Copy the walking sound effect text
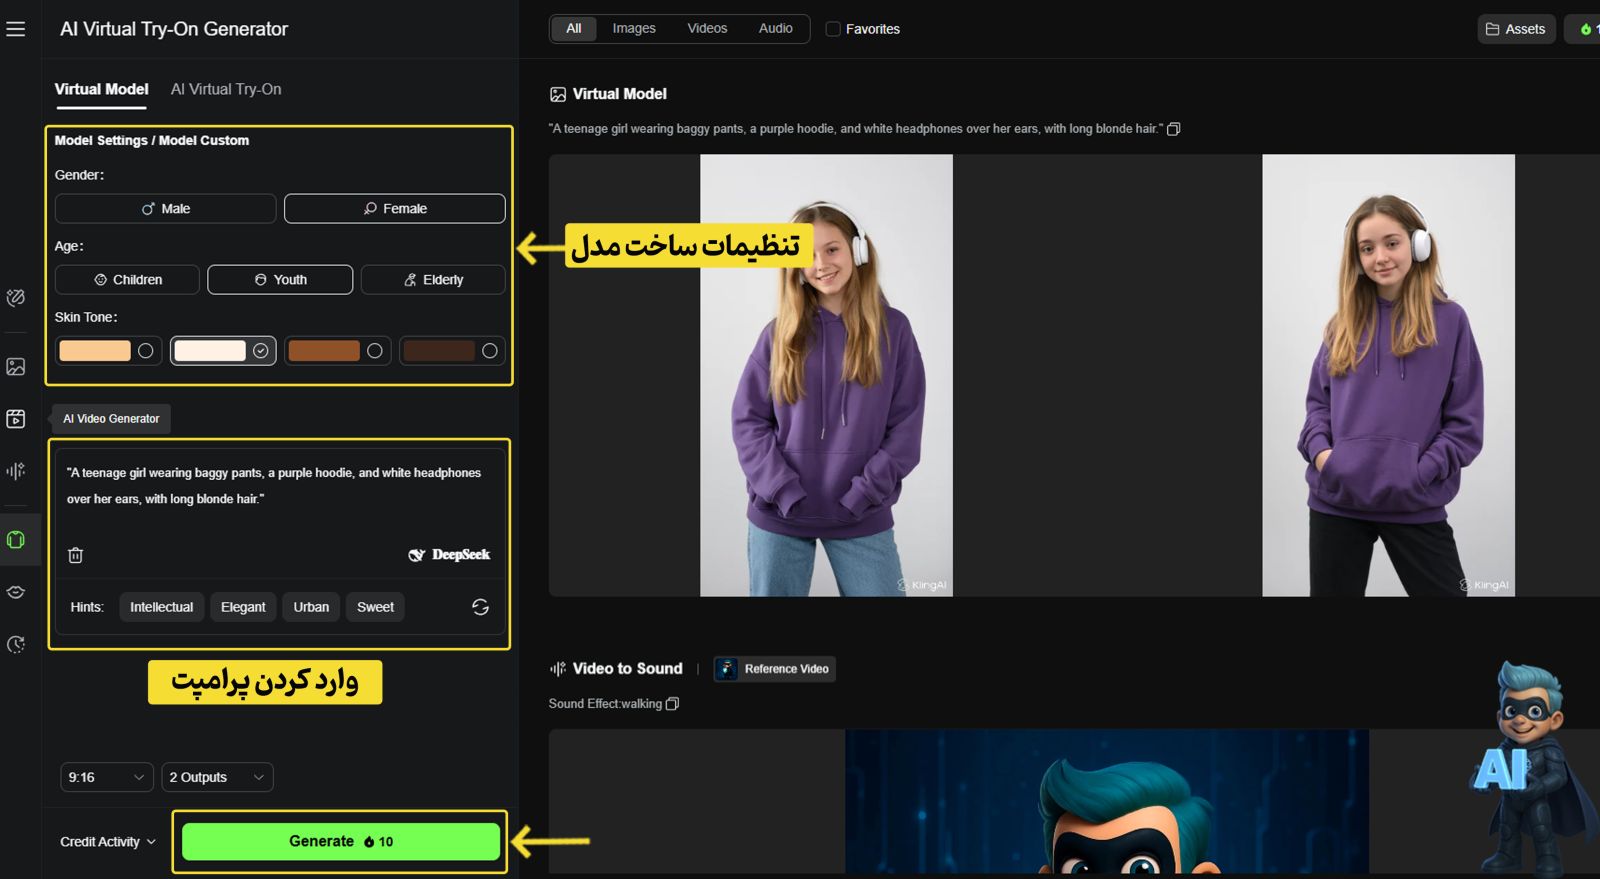This screenshot has width=1600, height=879. point(672,704)
